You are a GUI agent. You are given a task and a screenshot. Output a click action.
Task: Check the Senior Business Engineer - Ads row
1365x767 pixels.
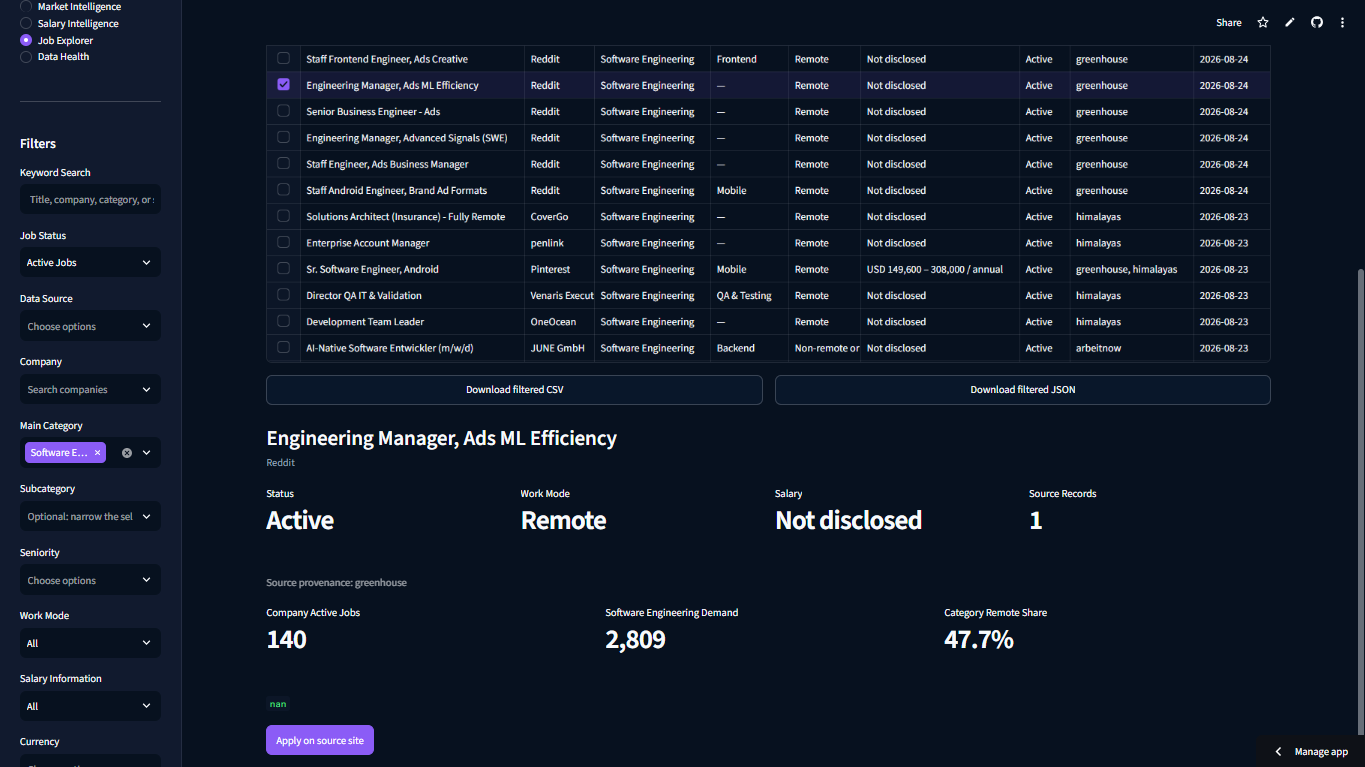pyautogui.click(x=284, y=111)
